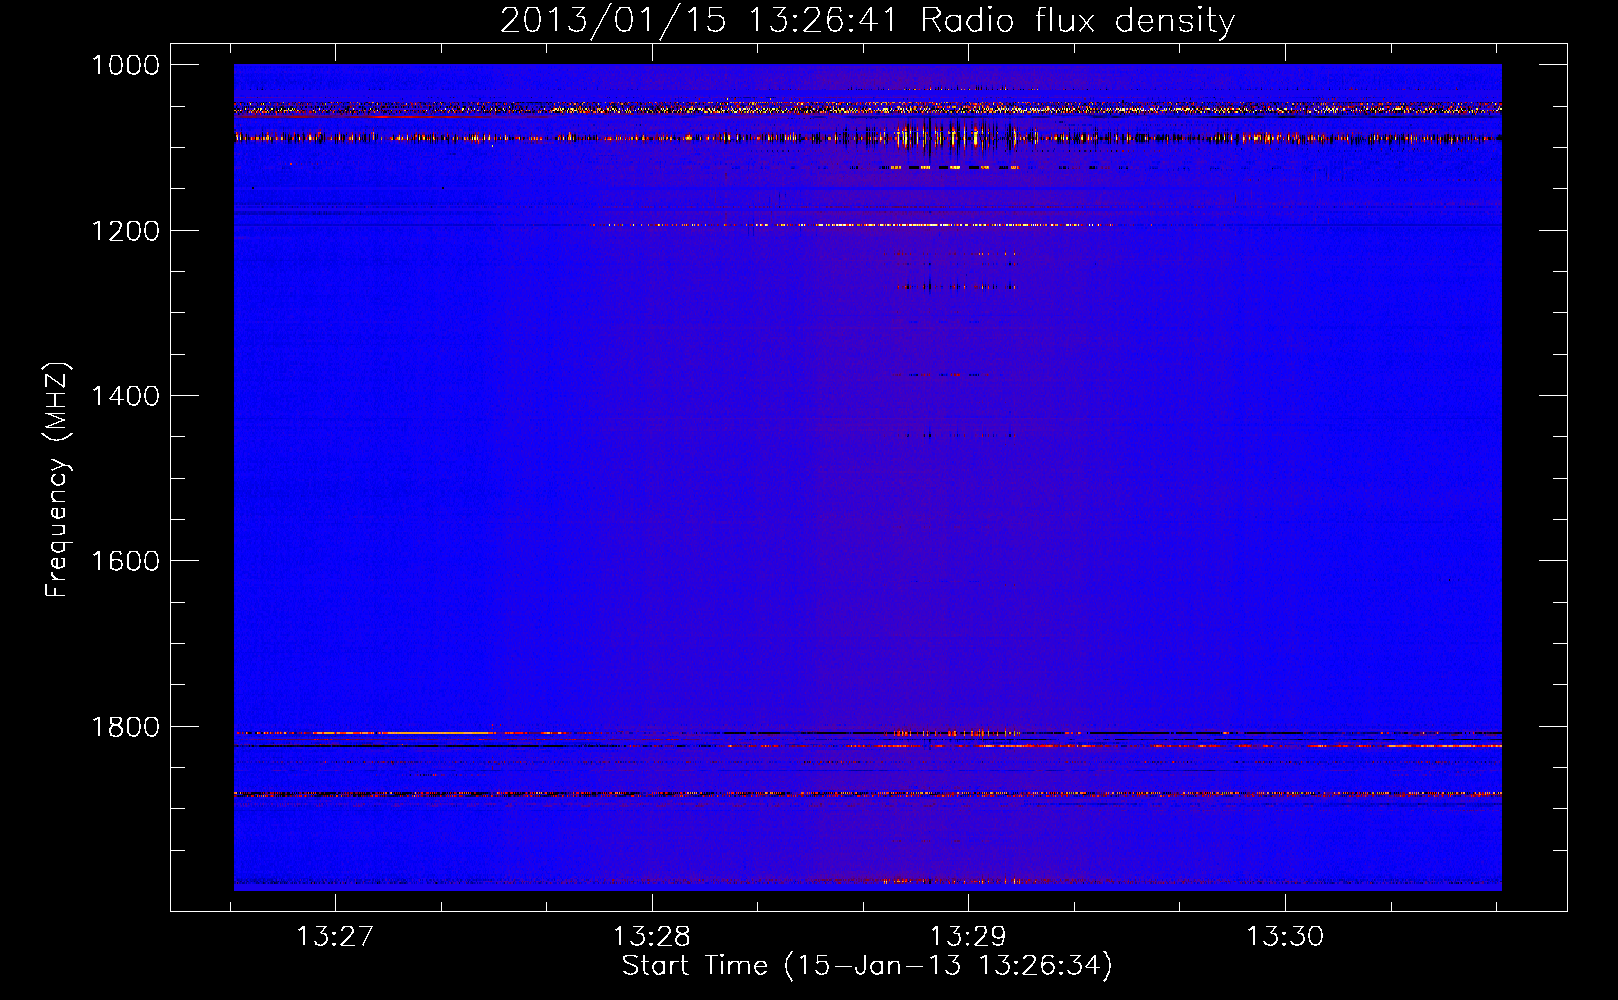This screenshot has height=1000, width=1618.
Task: Click the 1800 frequency tick label
Action: click(125, 727)
